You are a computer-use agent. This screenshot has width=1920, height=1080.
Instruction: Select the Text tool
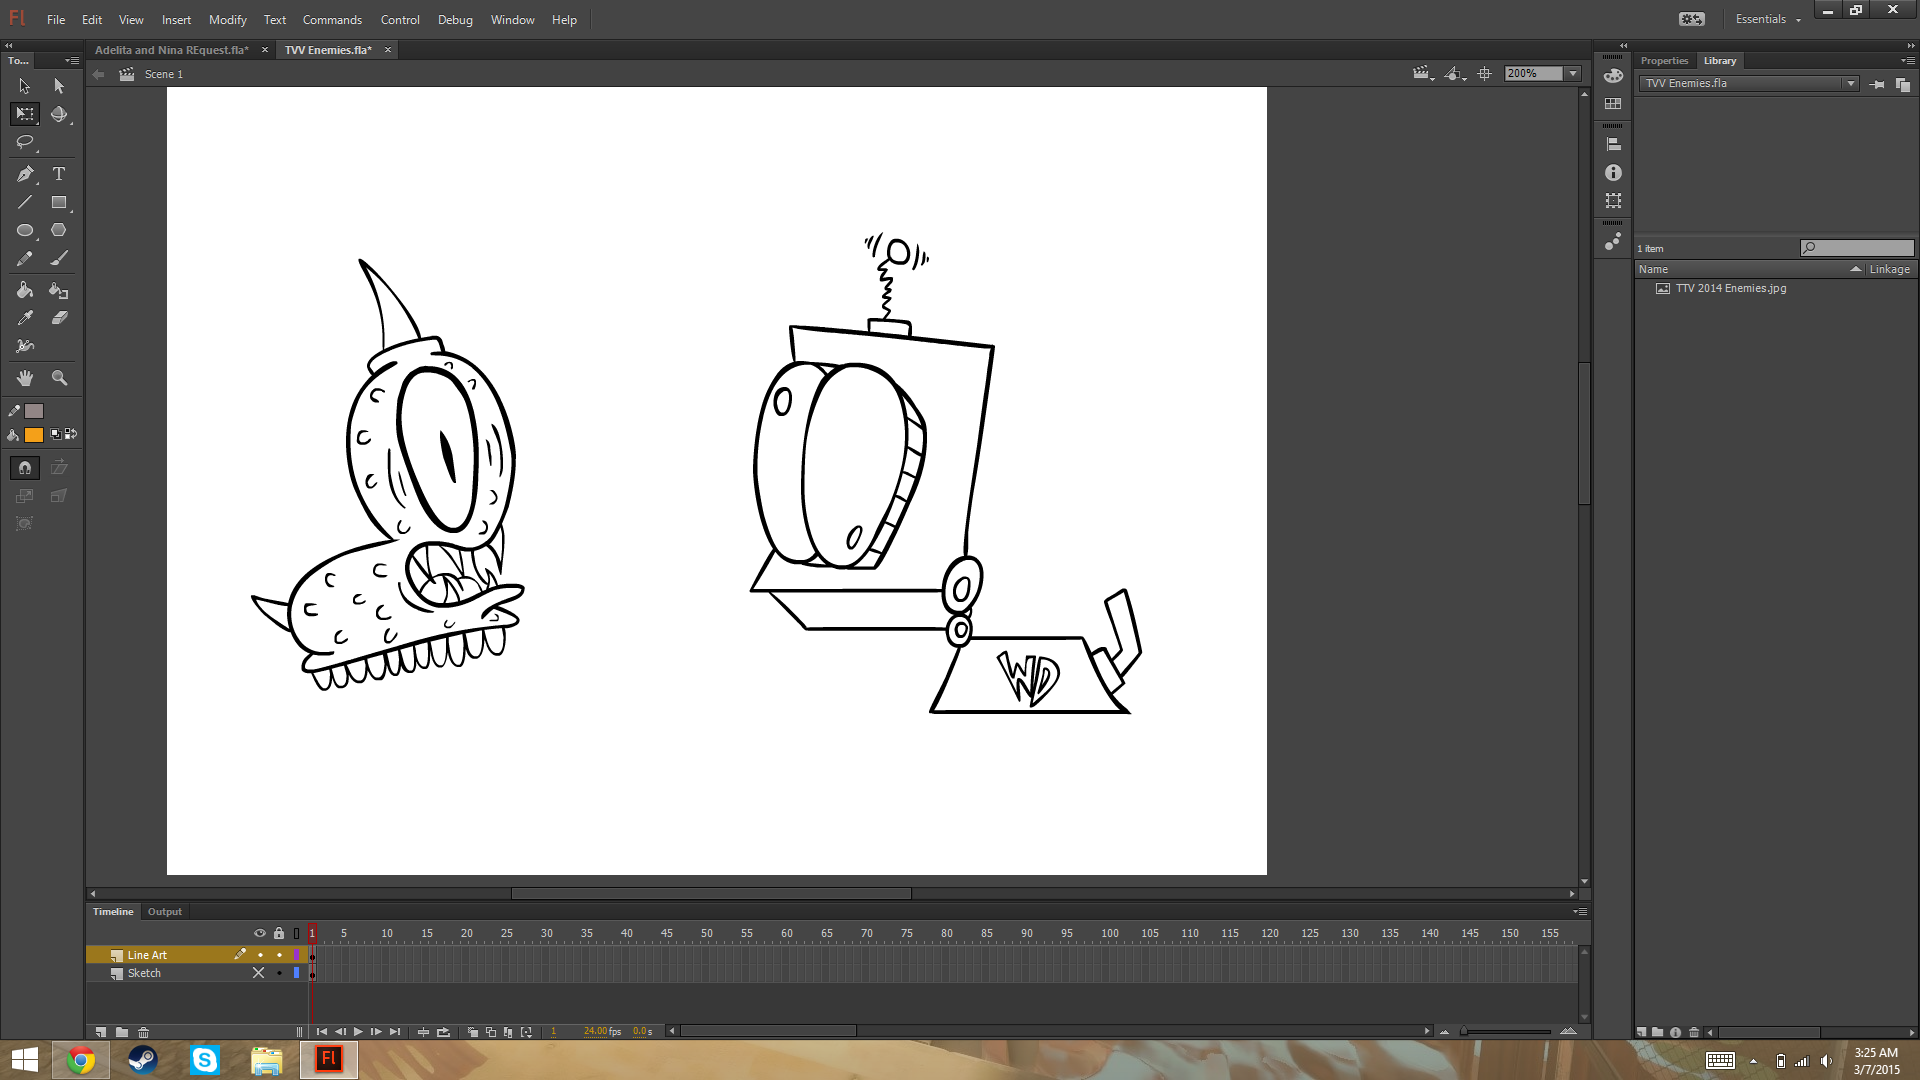[x=59, y=174]
